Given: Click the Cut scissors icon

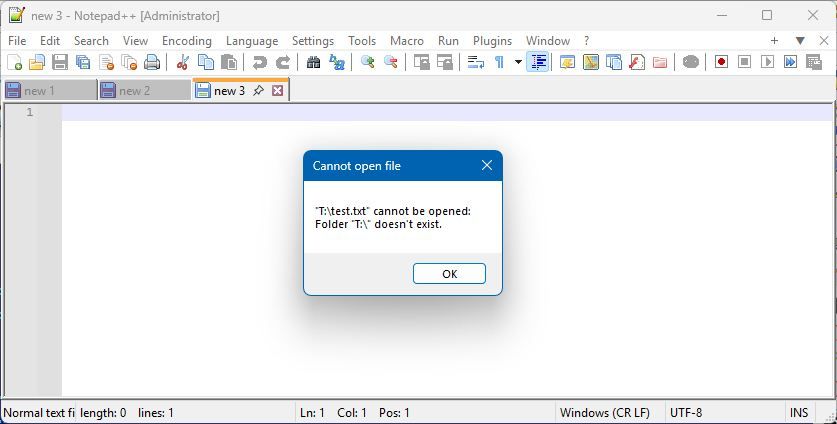Looking at the screenshot, I should click(x=183, y=62).
